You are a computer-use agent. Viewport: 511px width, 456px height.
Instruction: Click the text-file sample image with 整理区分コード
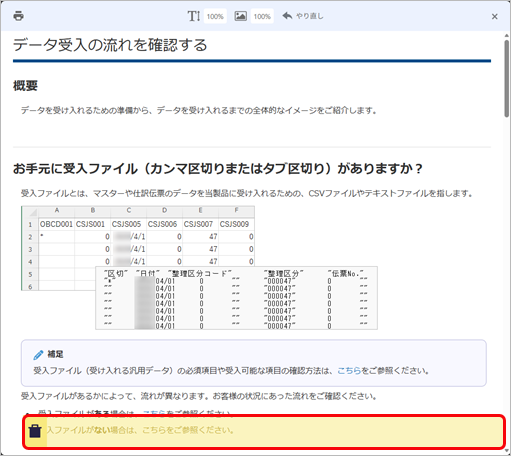pyautogui.click(x=236, y=298)
